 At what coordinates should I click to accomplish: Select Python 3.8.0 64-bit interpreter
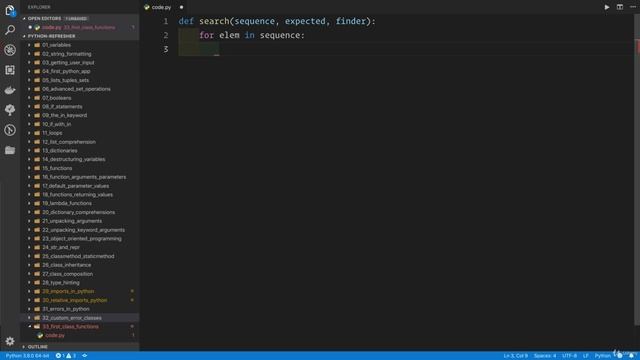coord(27,356)
